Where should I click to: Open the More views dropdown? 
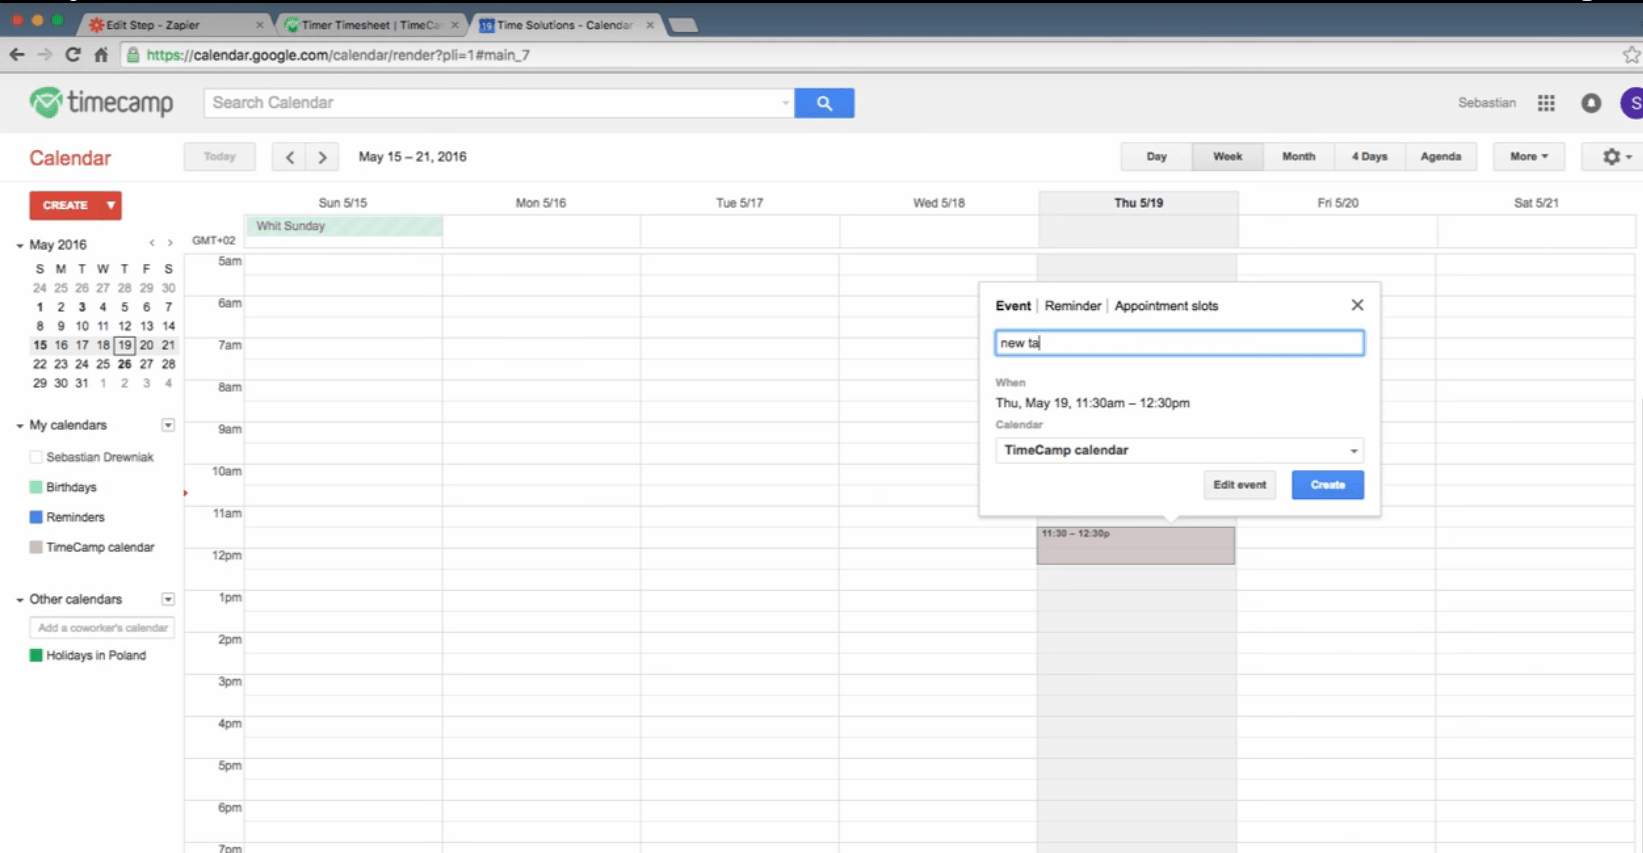click(x=1528, y=157)
